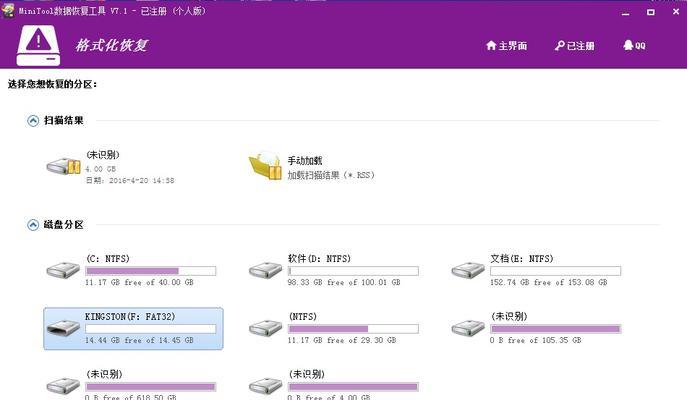Click "98.33 GB free of 100.01 GB" text
Viewport: 687px width, 400px height.
344,283
